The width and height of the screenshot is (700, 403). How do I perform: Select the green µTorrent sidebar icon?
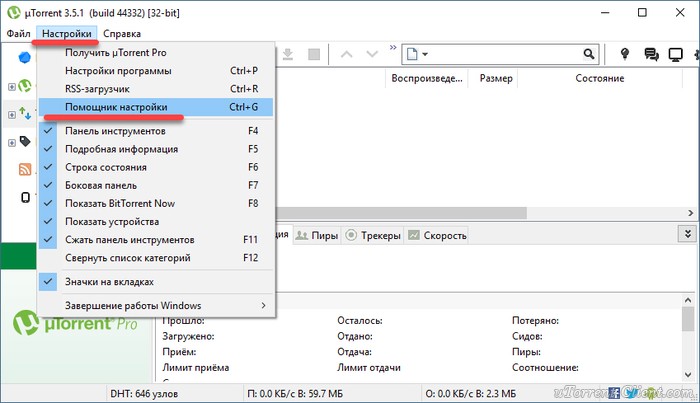25,86
